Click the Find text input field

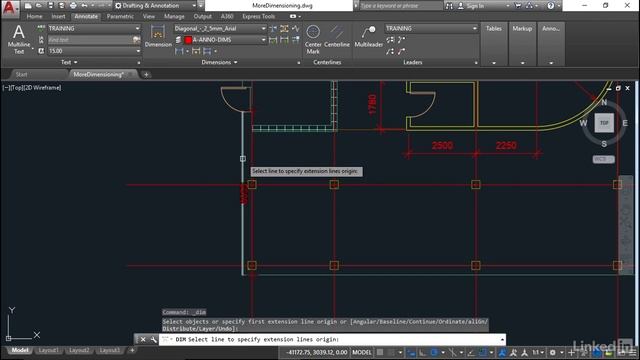pos(90,40)
